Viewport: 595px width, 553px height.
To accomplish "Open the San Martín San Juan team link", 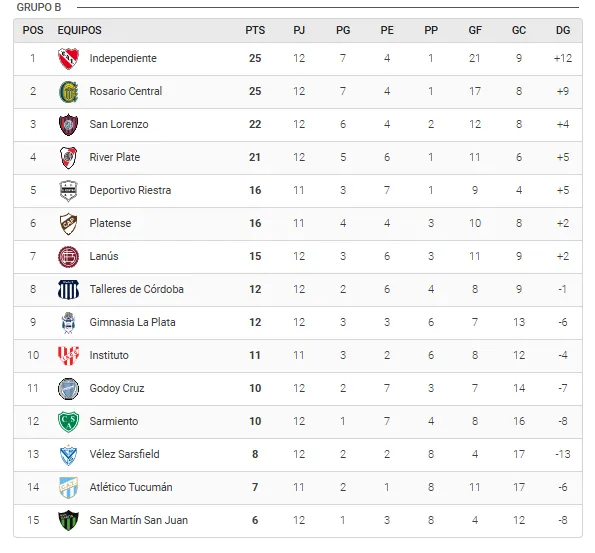I will tap(139, 520).
